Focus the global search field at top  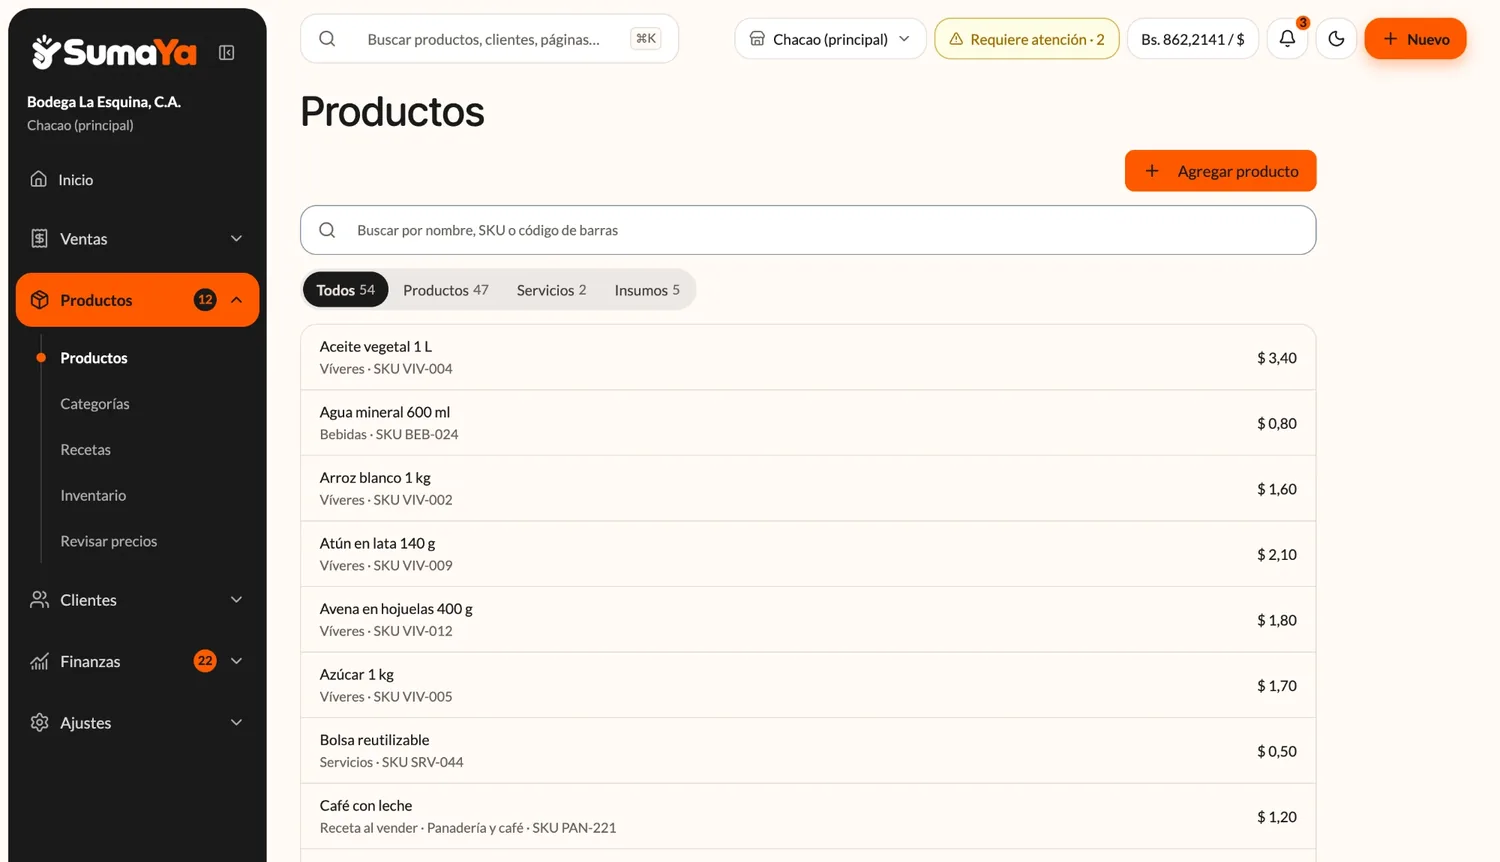tap(489, 39)
